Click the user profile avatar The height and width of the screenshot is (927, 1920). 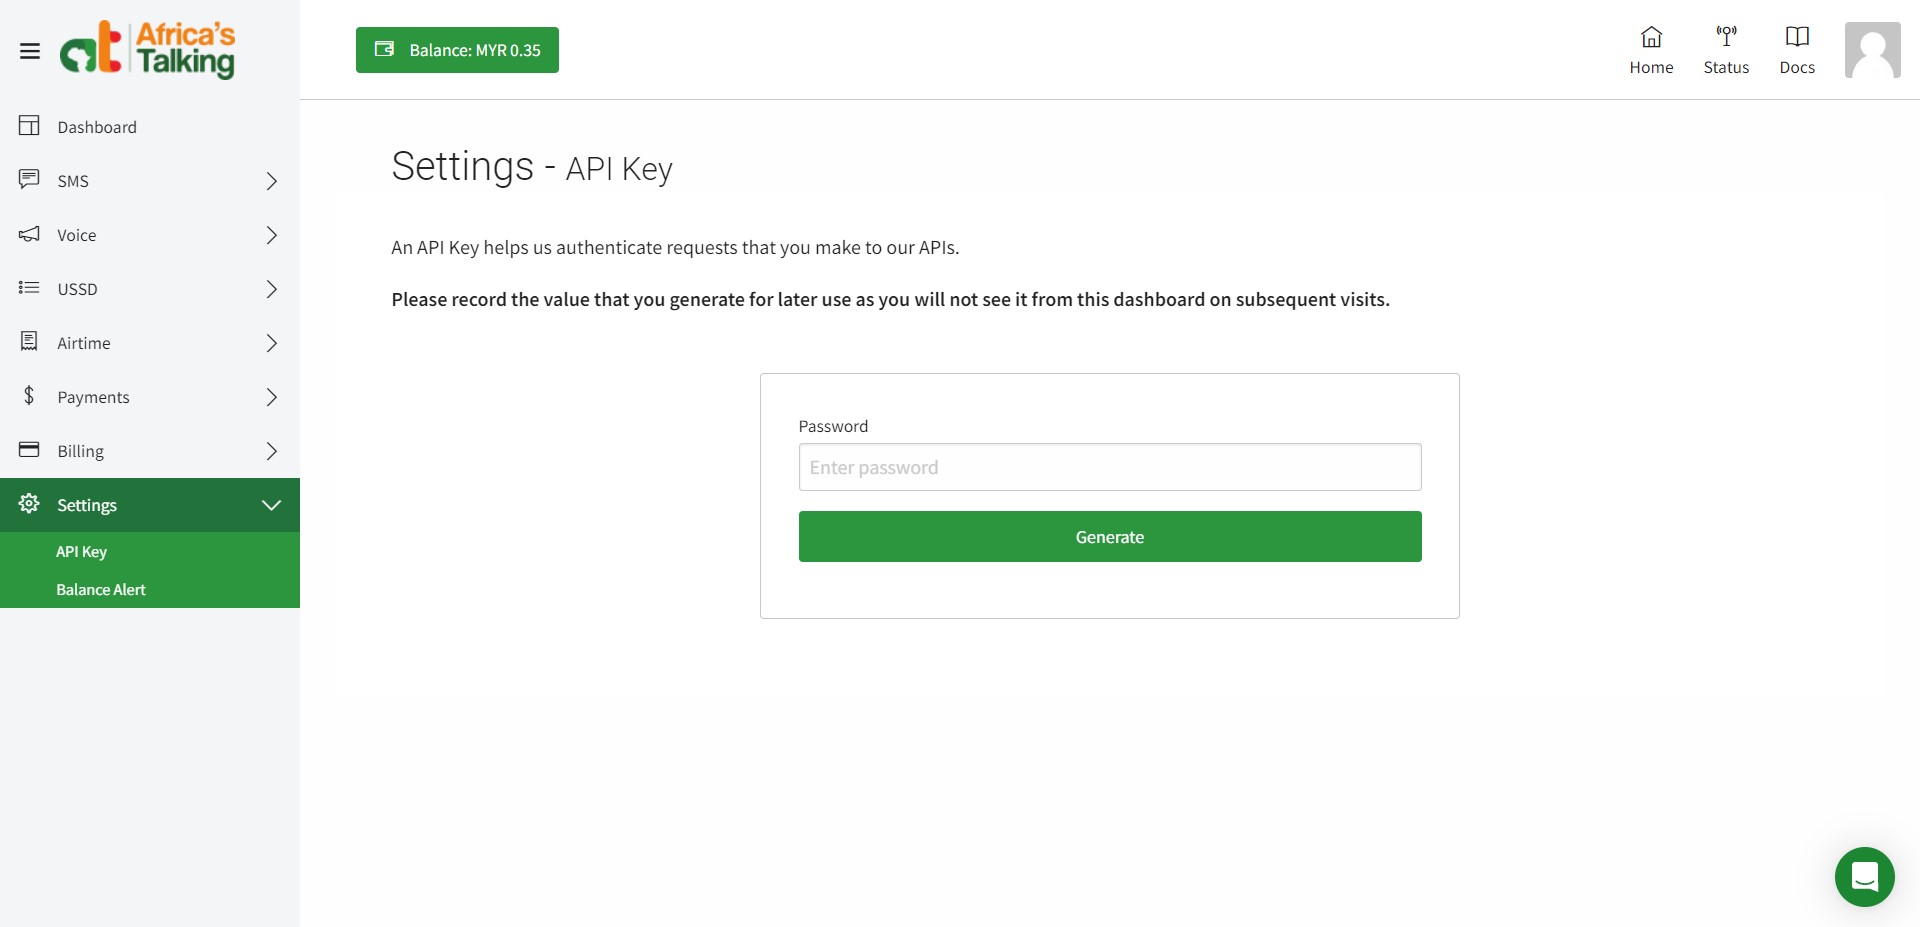click(x=1872, y=50)
